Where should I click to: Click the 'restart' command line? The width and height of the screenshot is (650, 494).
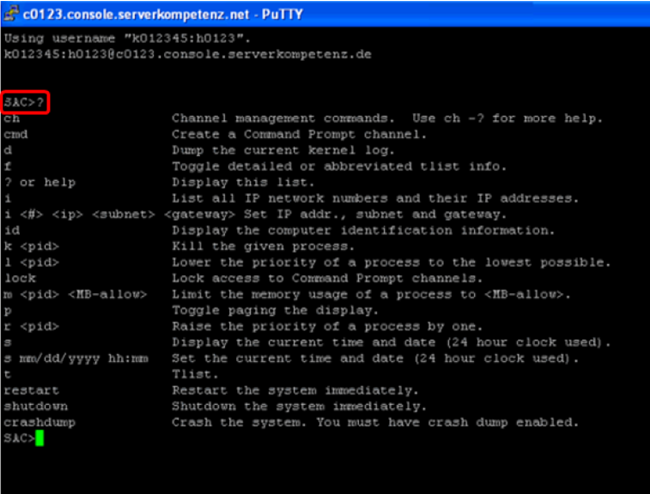31,390
